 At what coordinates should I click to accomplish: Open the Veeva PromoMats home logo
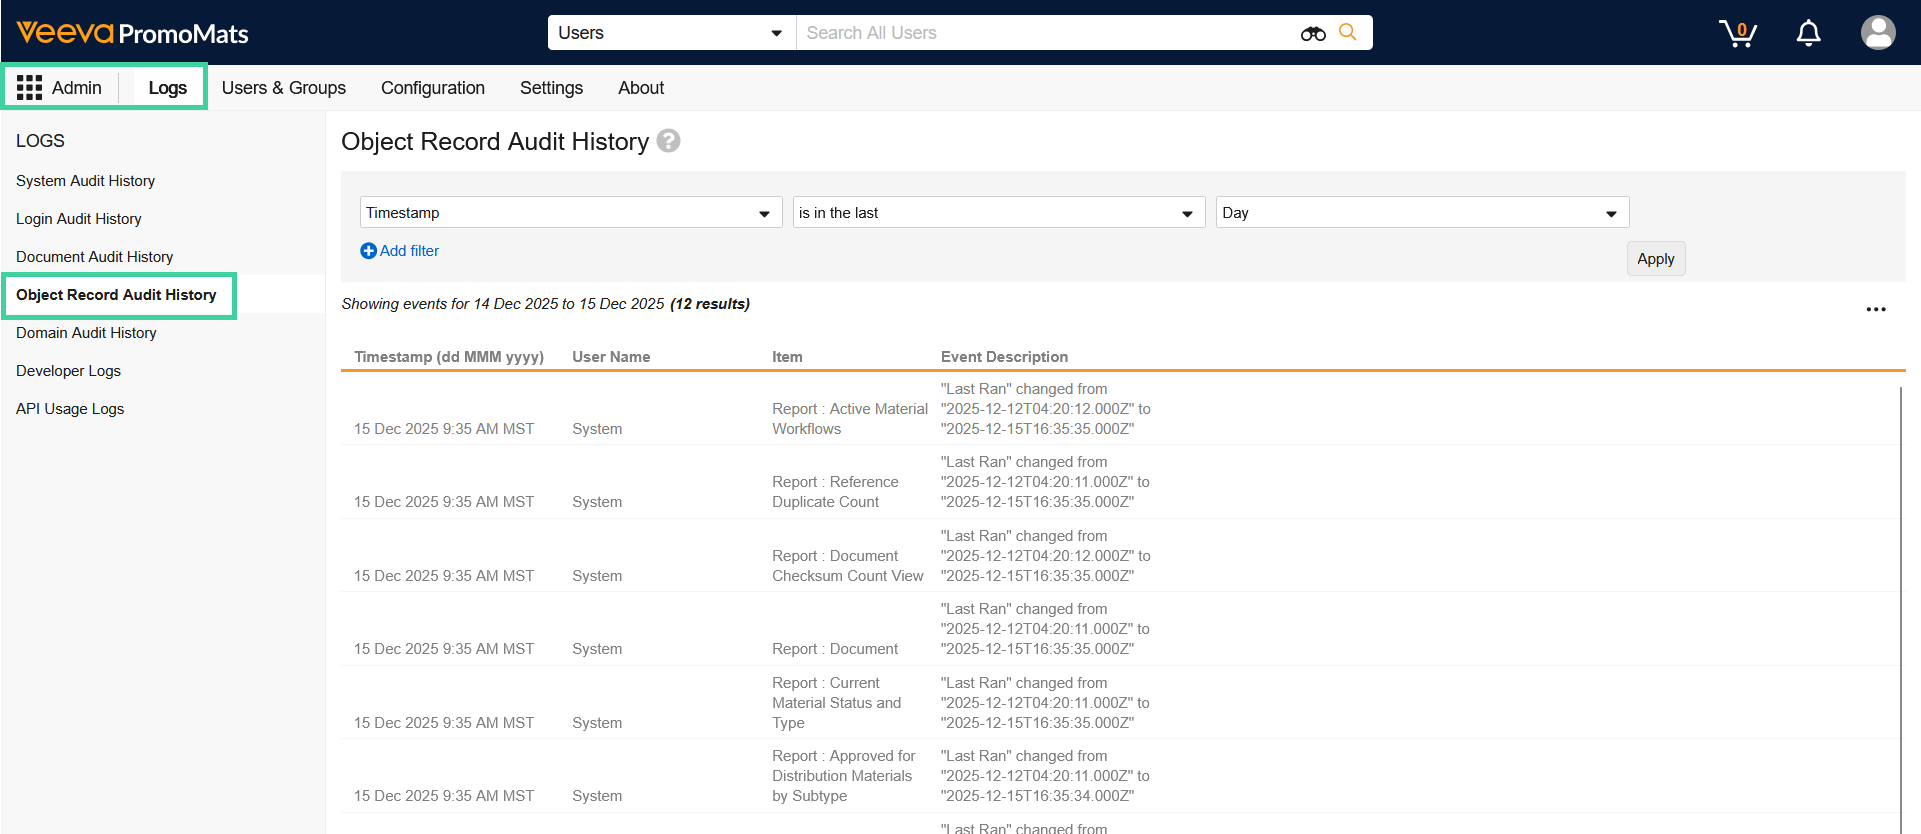pyautogui.click(x=132, y=33)
